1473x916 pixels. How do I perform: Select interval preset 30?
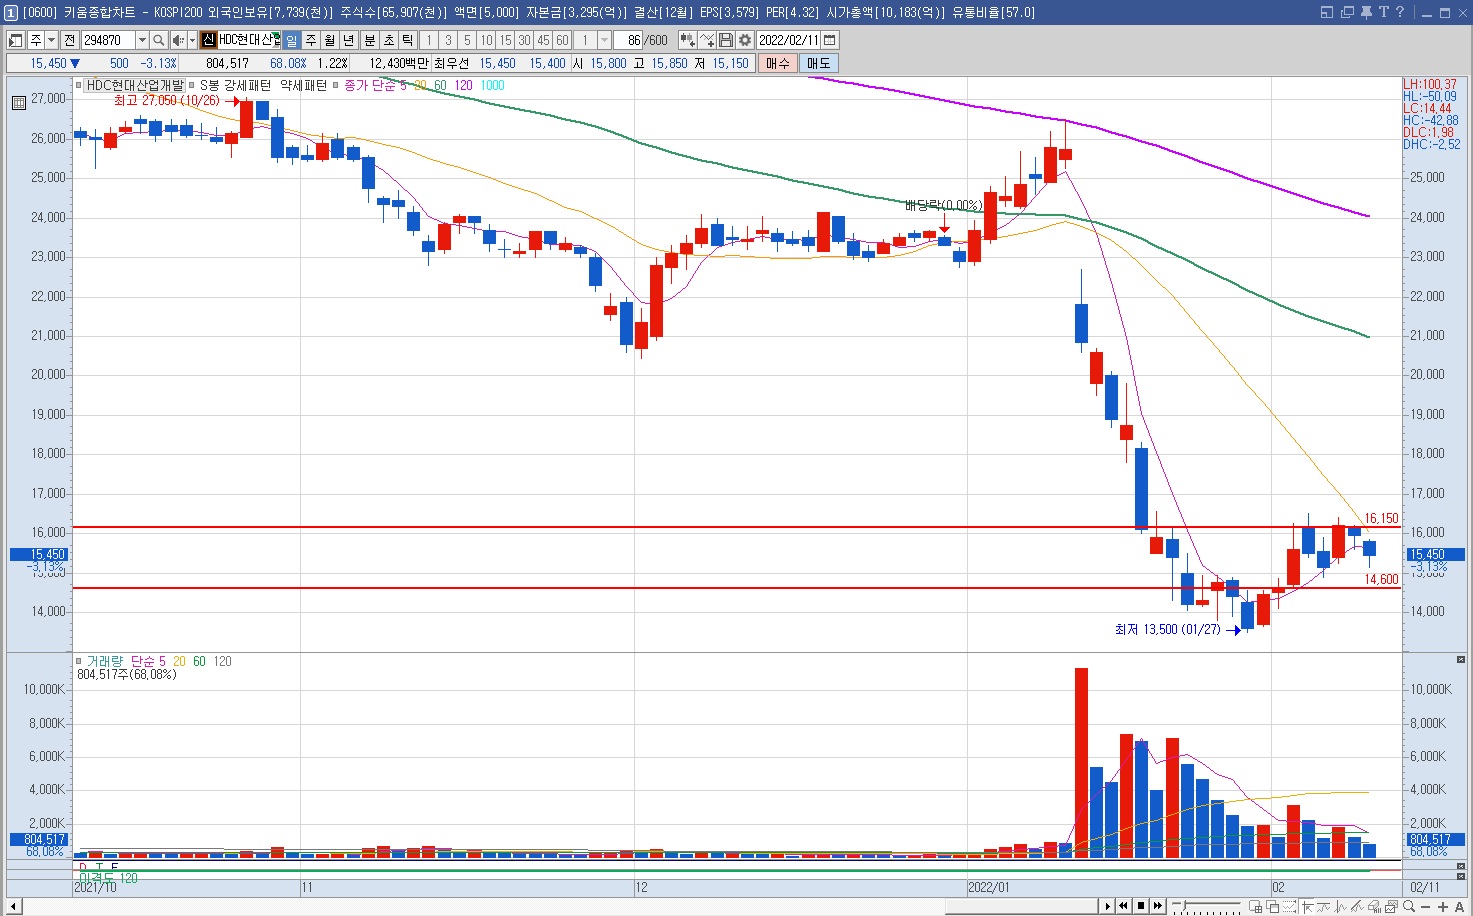click(524, 40)
